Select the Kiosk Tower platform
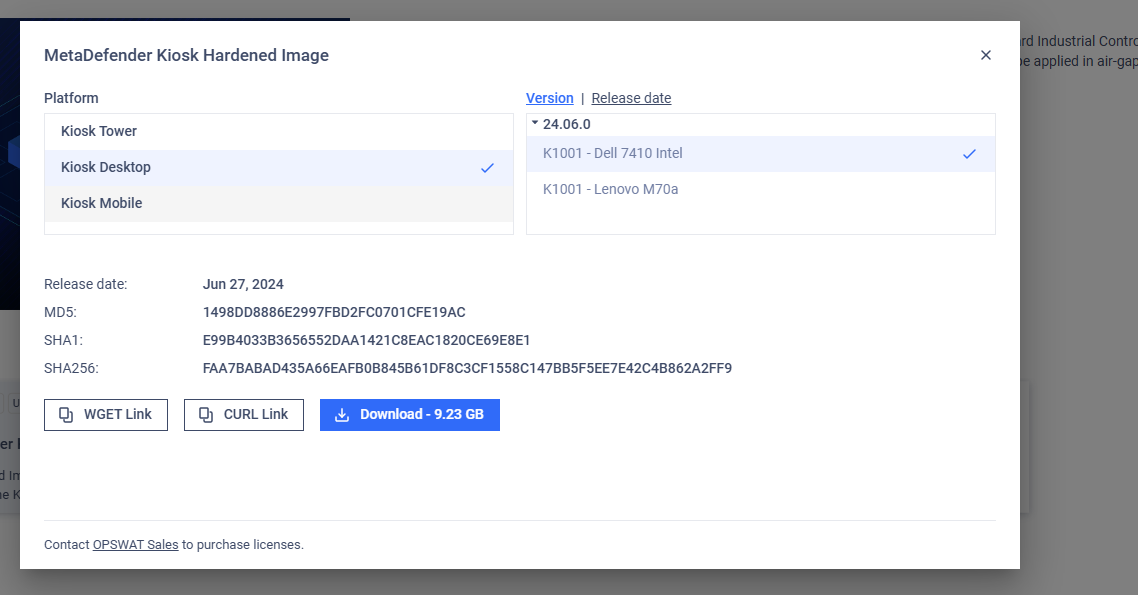 coord(279,131)
